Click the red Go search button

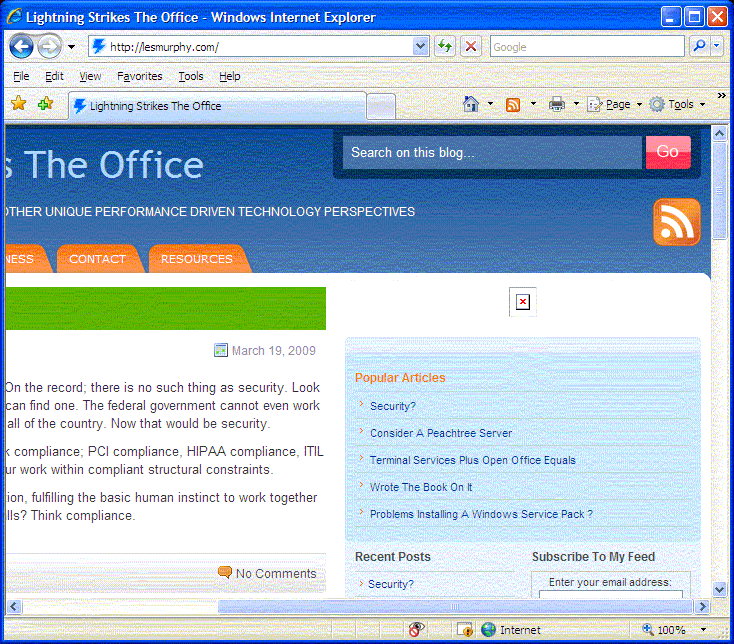click(x=668, y=152)
